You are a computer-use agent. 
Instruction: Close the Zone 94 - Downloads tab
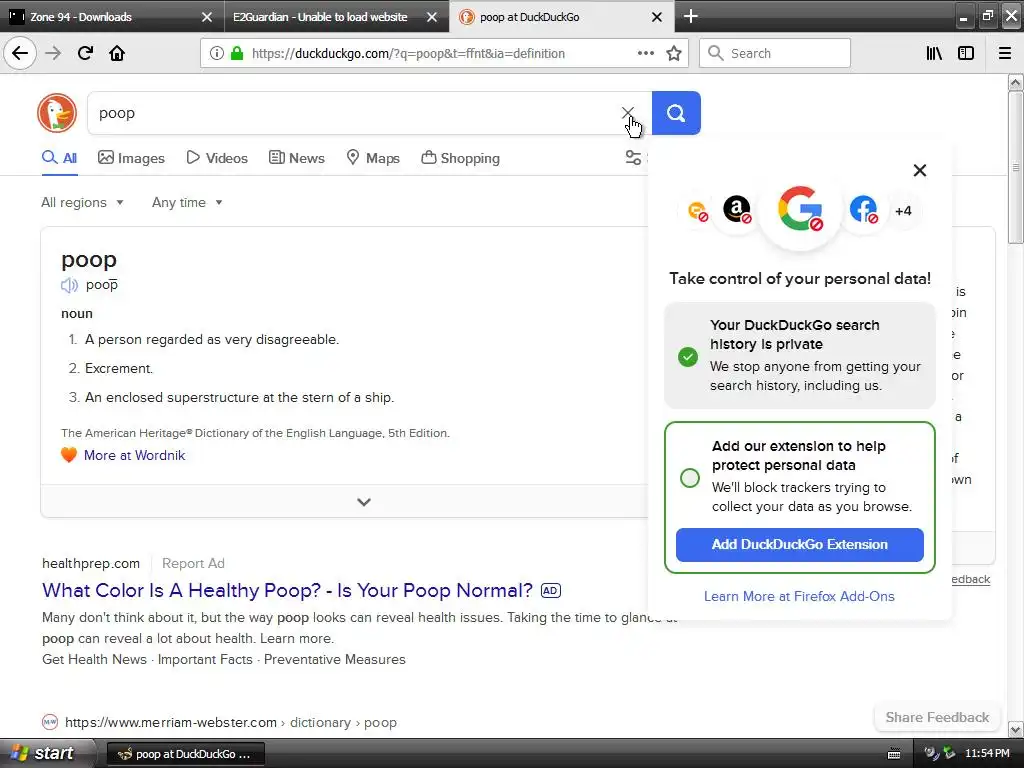point(207,17)
